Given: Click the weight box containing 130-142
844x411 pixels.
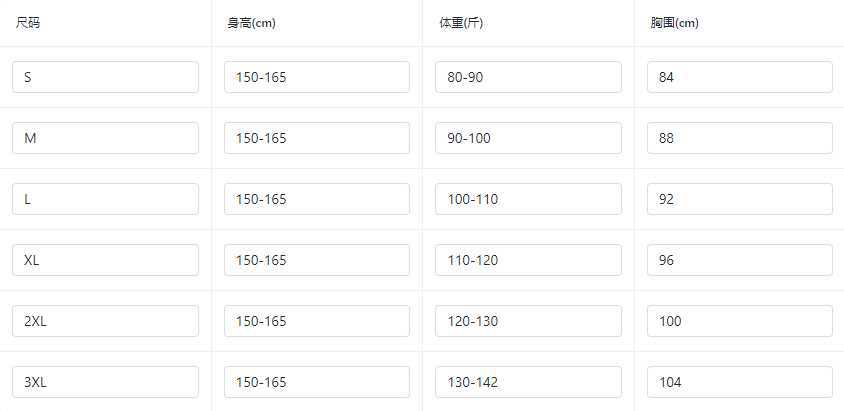Looking at the screenshot, I should [528, 382].
